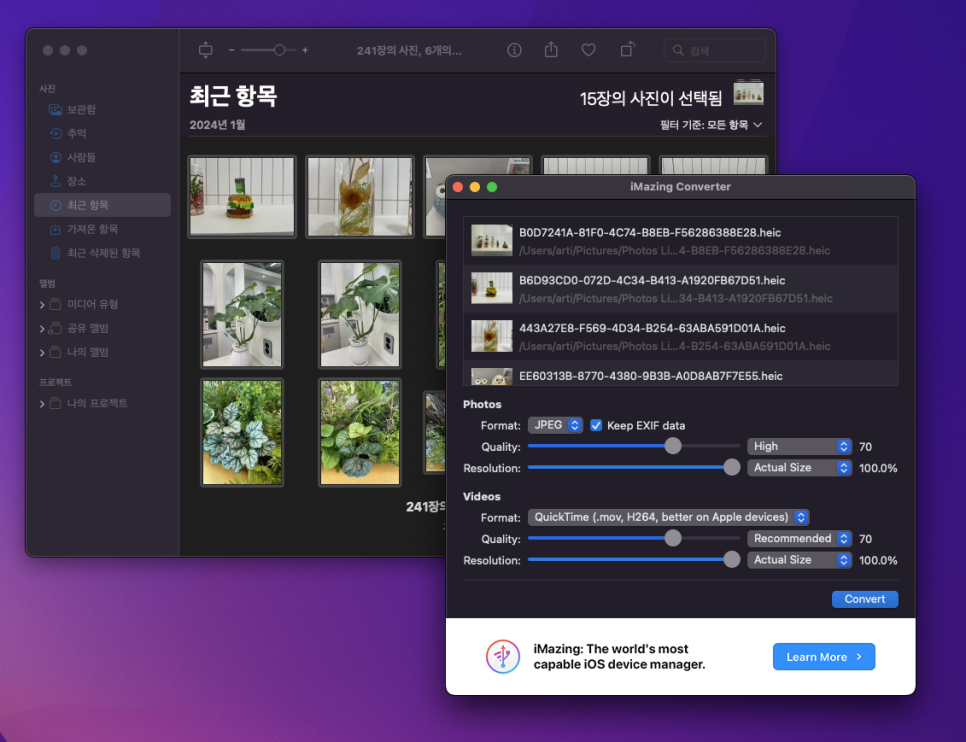Select 최근 항목 in Photos sidebar
966x742 pixels.
point(102,205)
